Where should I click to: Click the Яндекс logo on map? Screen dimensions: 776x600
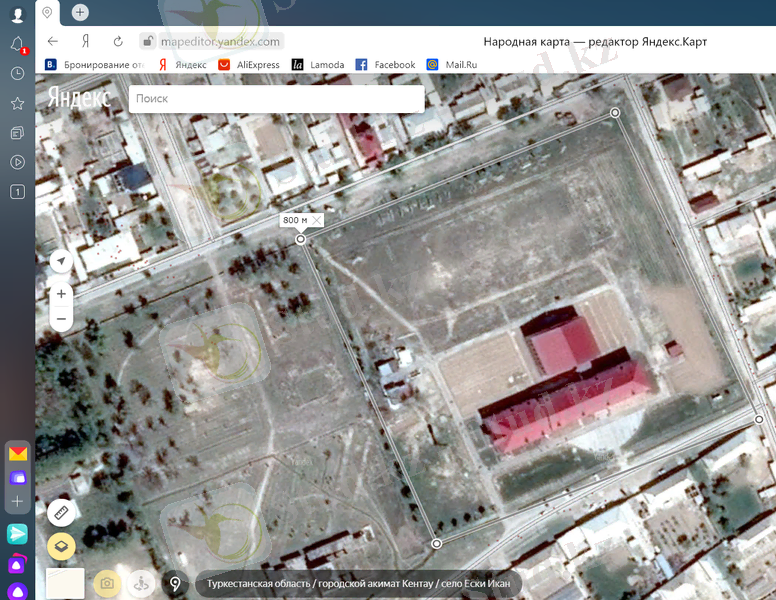tap(79, 98)
